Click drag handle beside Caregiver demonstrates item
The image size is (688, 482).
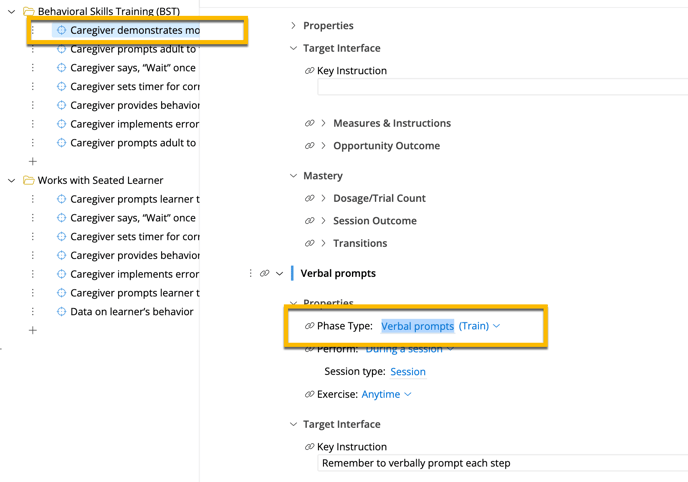(x=32, y=30)
